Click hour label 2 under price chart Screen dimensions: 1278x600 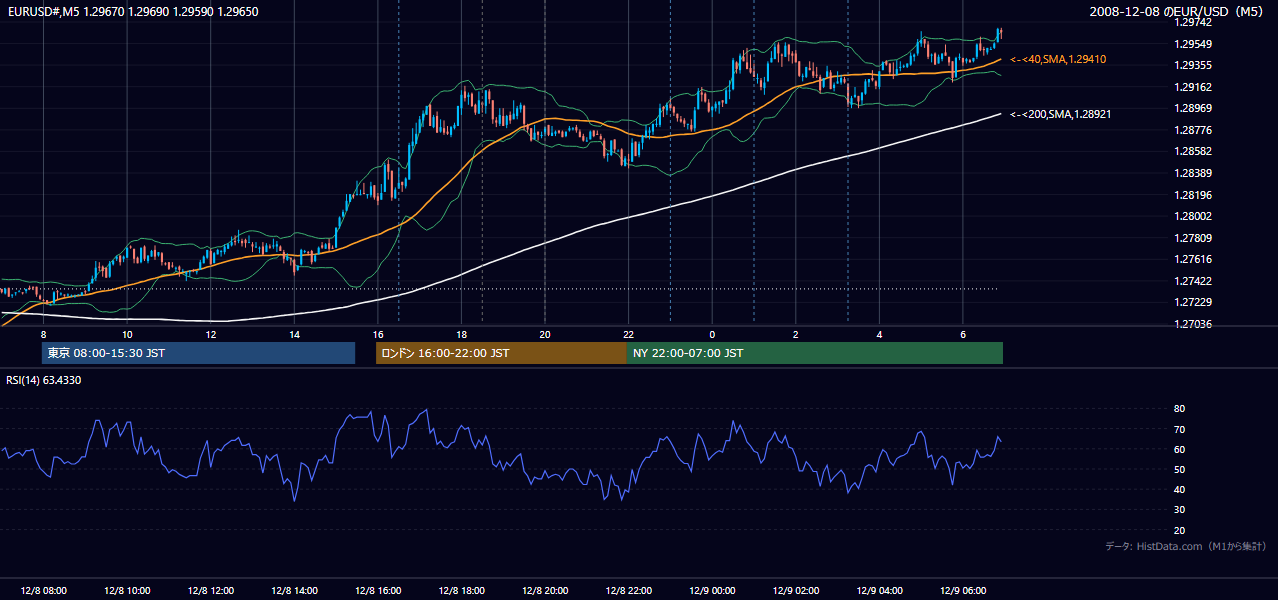click(x=796, y=334)
